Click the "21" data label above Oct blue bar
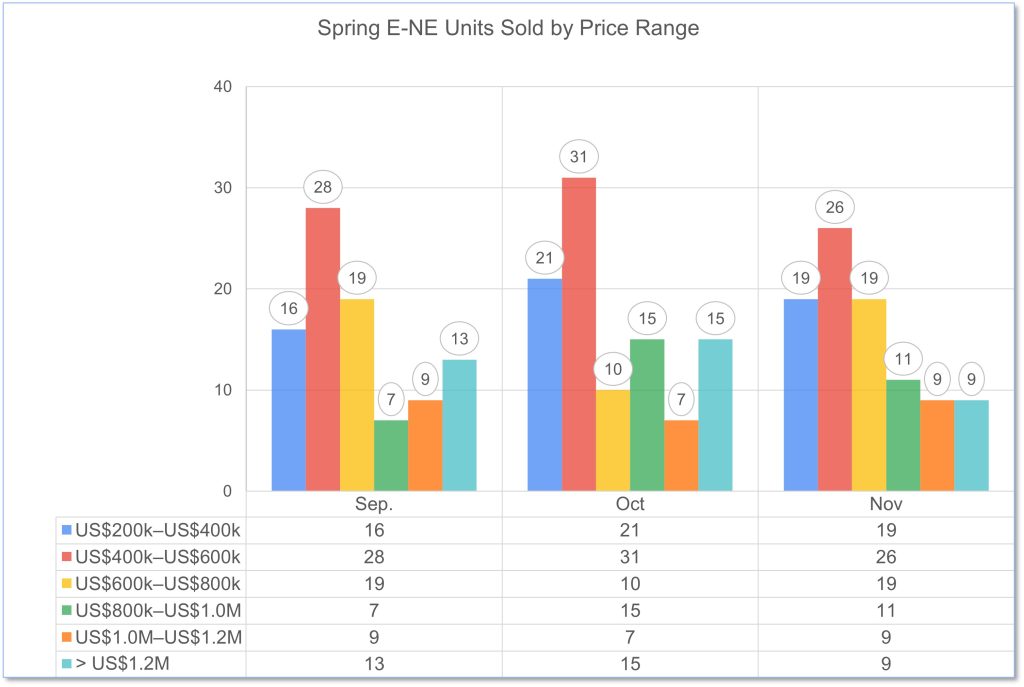The width and height of the screenshot is (1024, 687). (545, 258)
